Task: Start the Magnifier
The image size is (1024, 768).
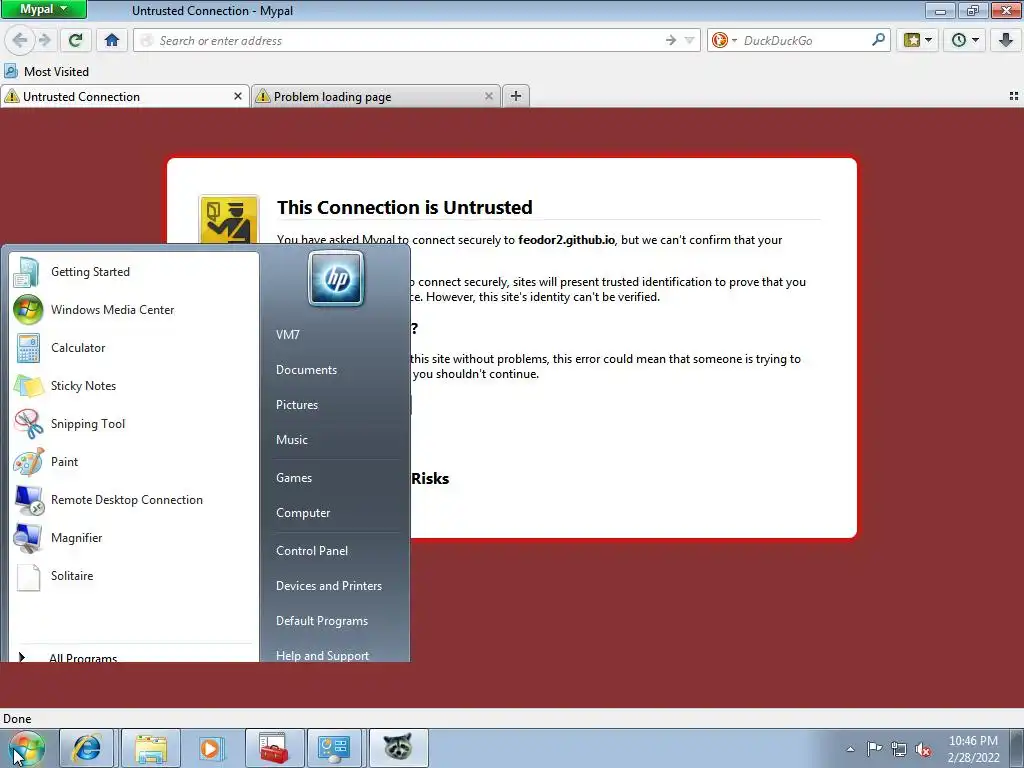Action: click(x=135, y=537)
